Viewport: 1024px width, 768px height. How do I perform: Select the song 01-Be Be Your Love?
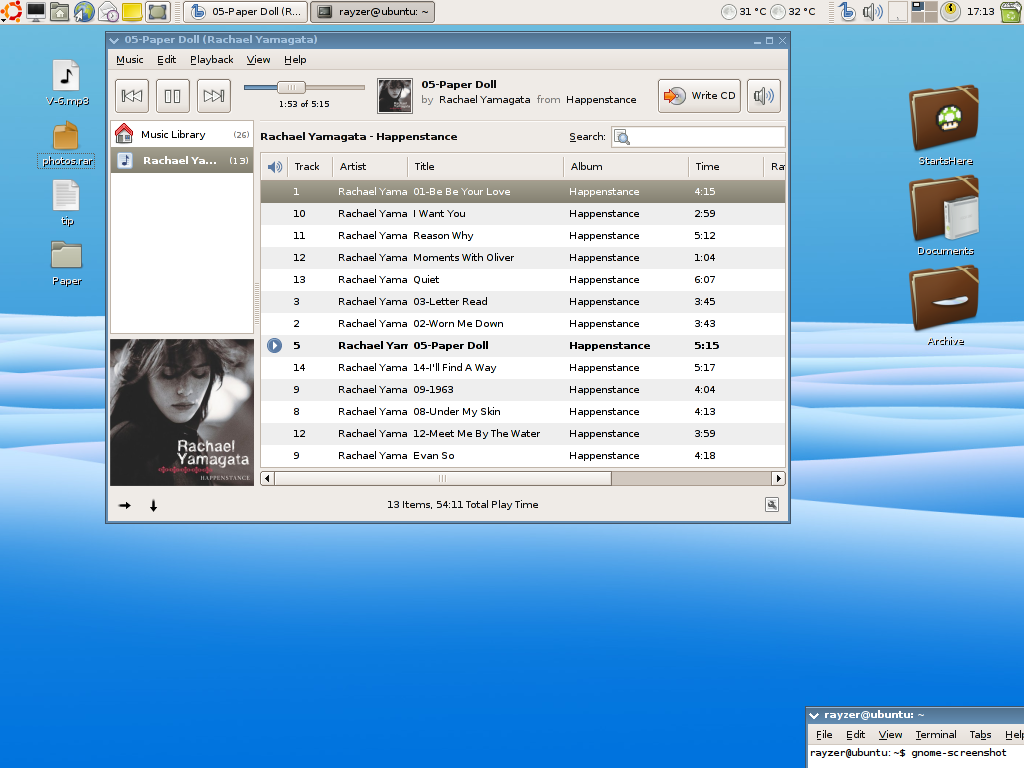522,191
